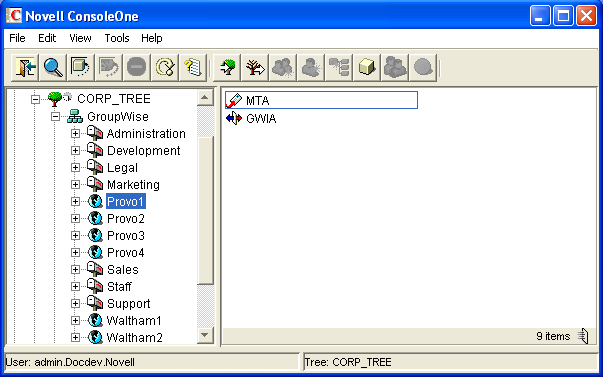The width and height of the screenshot is (603, 377).
Task: Click the disabled New User person icon
Action: click(311, 67)
